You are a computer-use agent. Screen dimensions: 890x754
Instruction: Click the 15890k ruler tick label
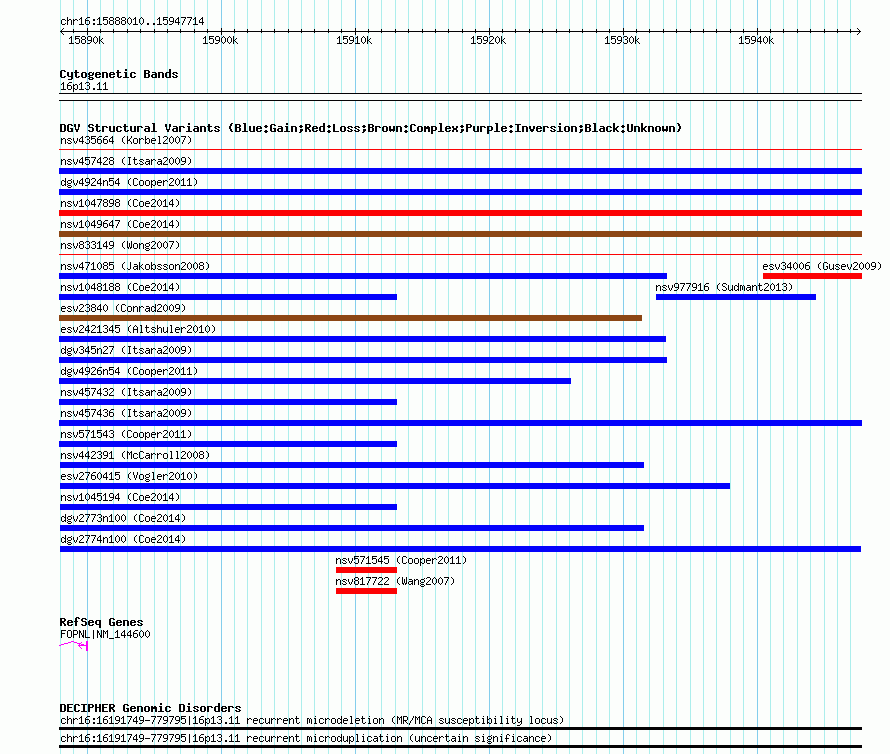click(x=86, y=40)
